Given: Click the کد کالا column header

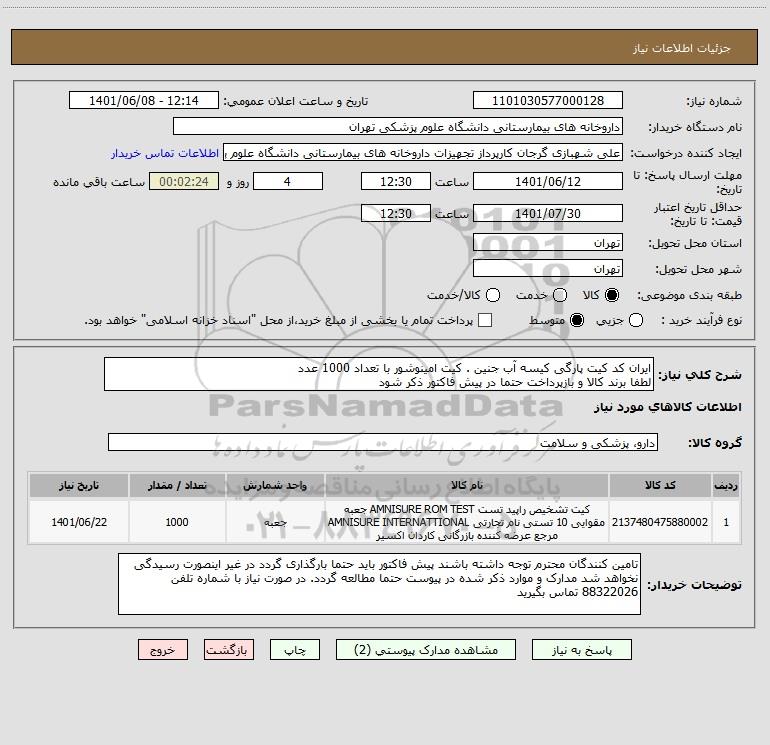Looking at the screenshot, I should coord(660,486).
